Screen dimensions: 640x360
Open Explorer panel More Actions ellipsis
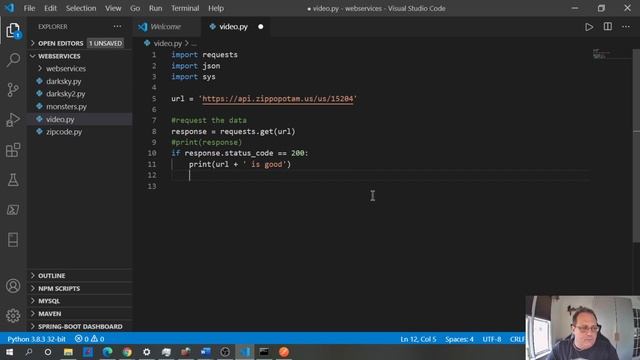118,27
